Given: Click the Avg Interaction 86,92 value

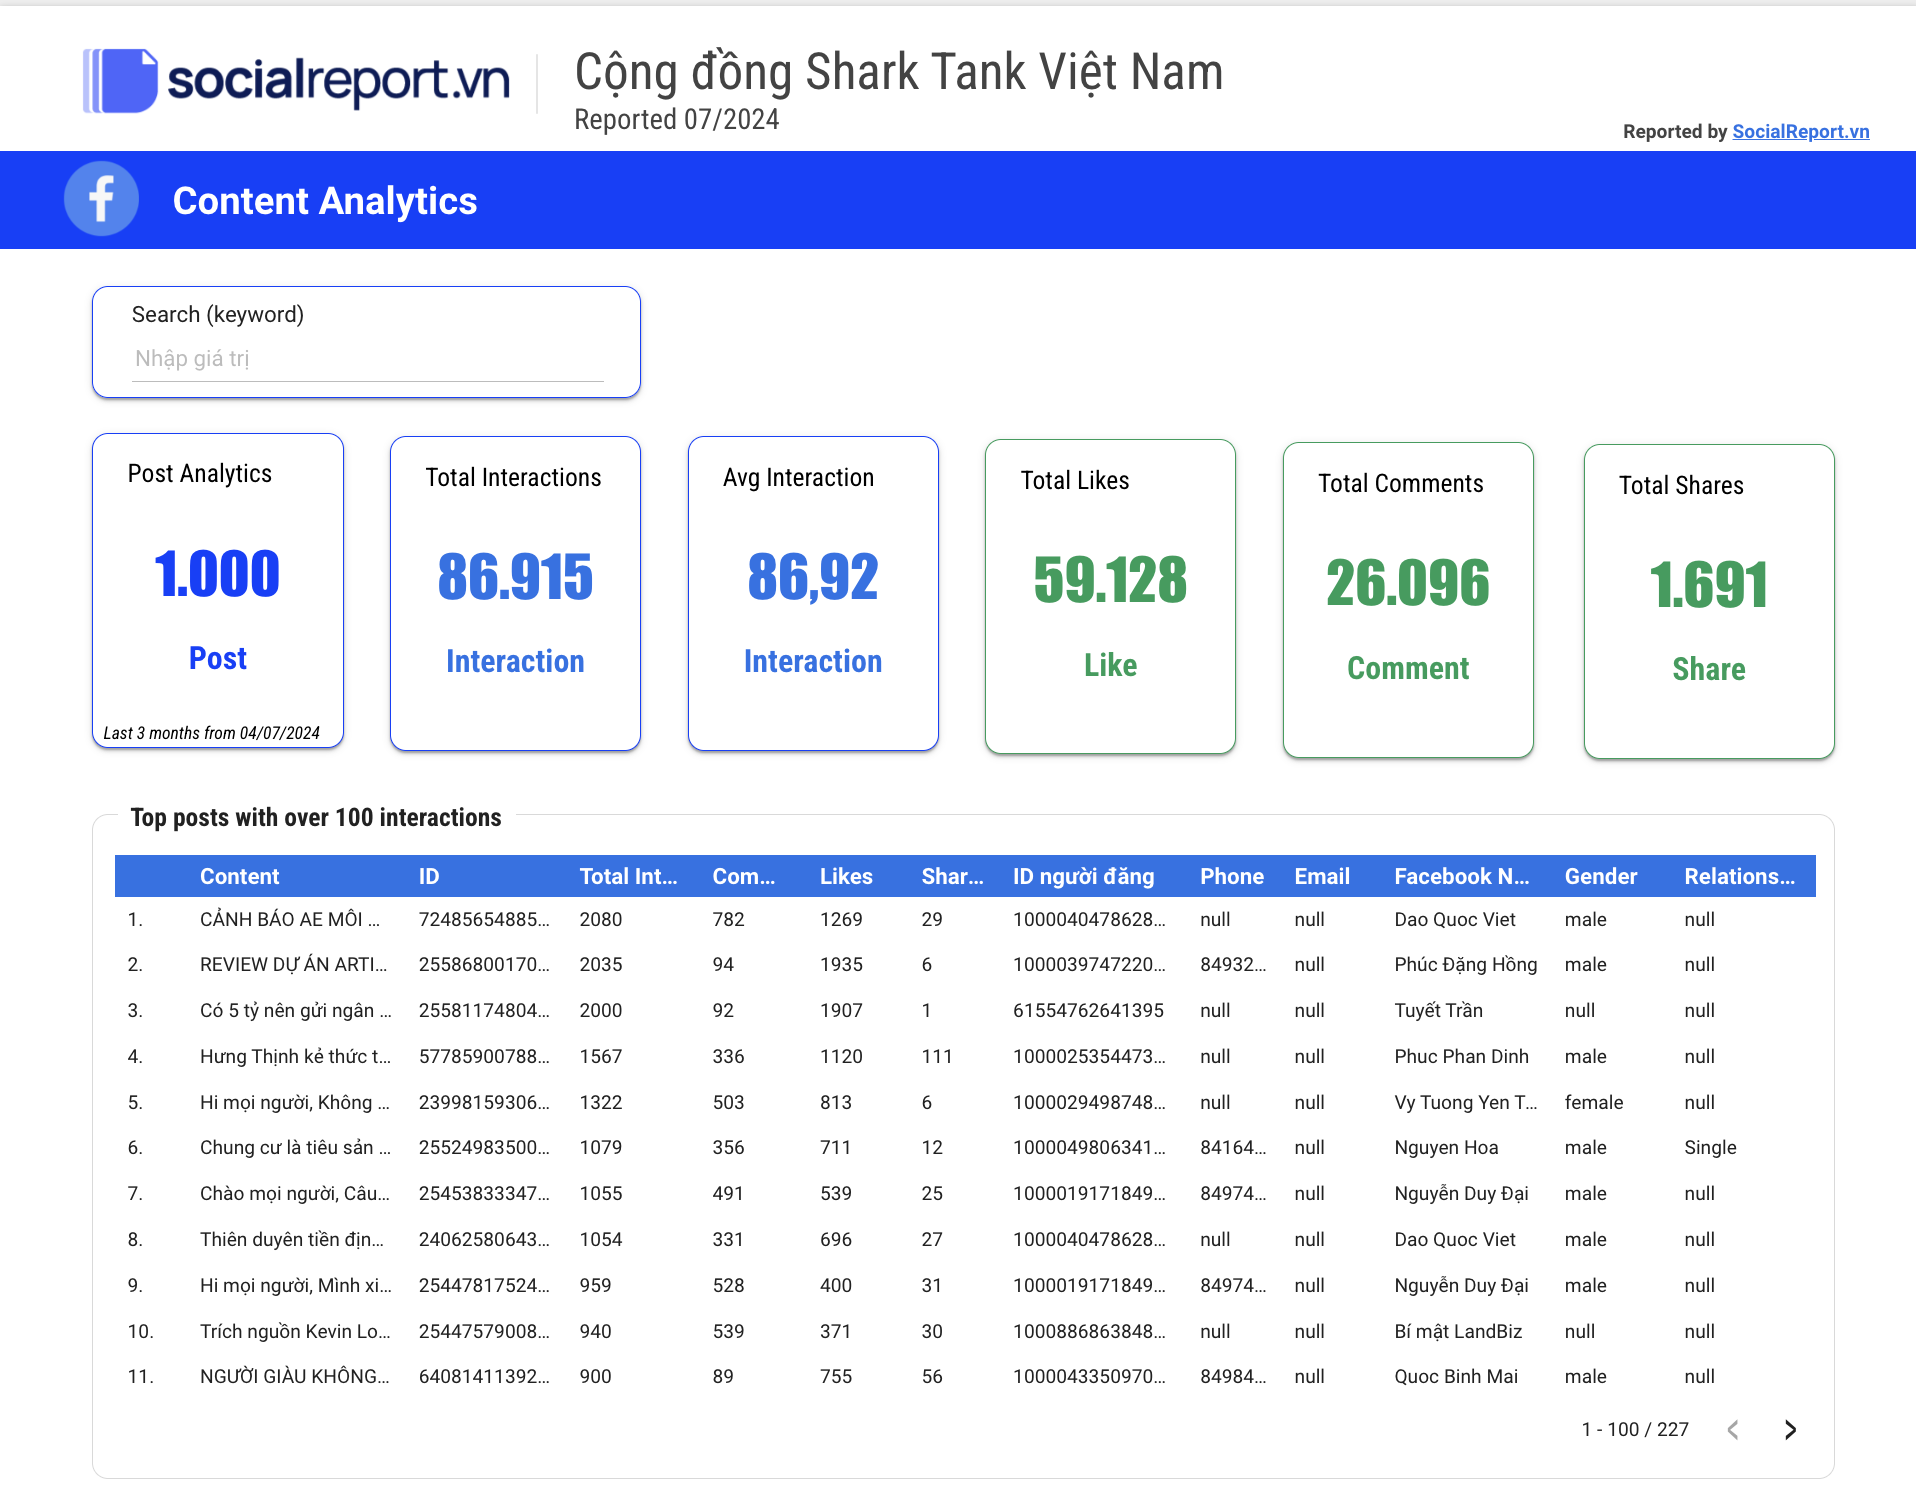Looking at the screenshot, I should coord(813,577).
